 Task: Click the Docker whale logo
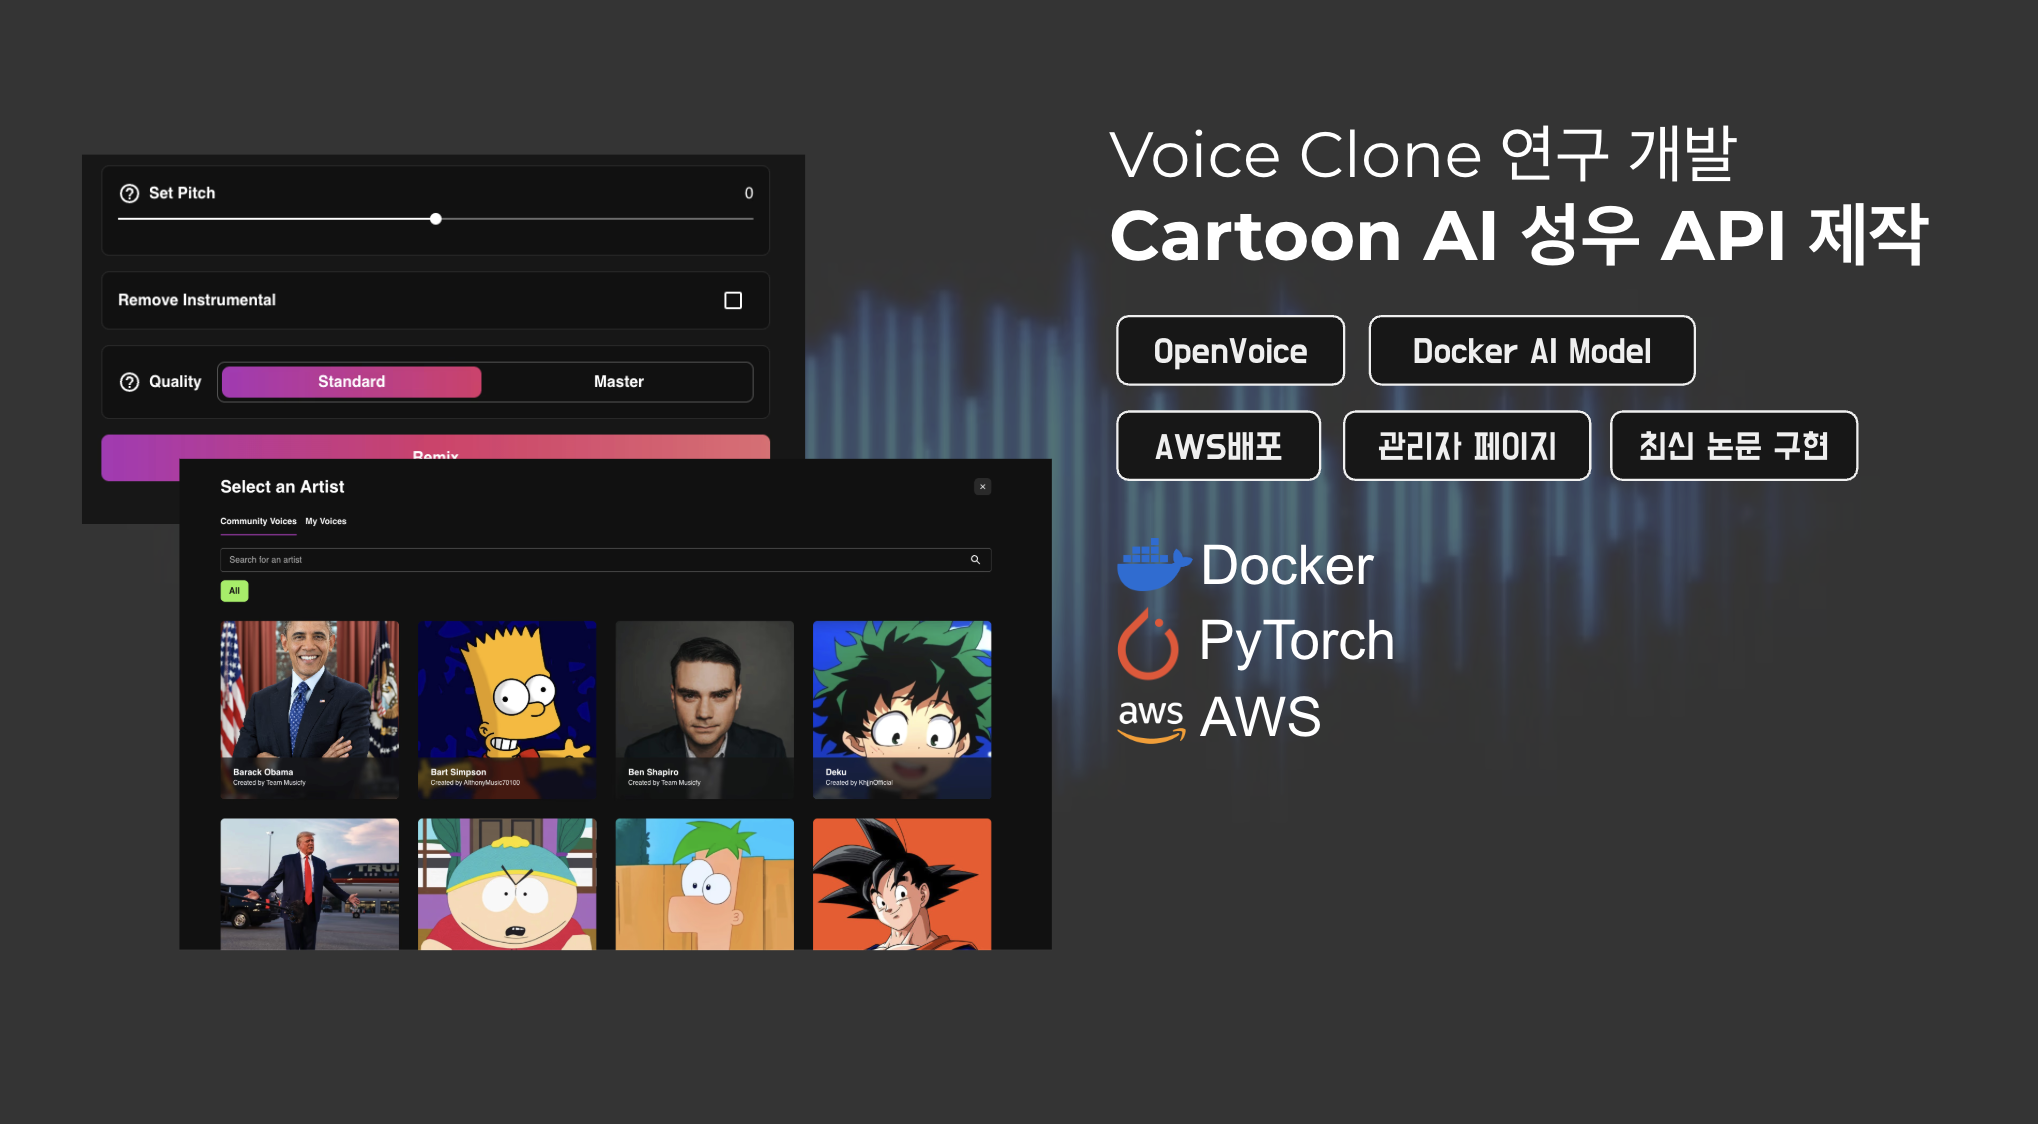1153,564
